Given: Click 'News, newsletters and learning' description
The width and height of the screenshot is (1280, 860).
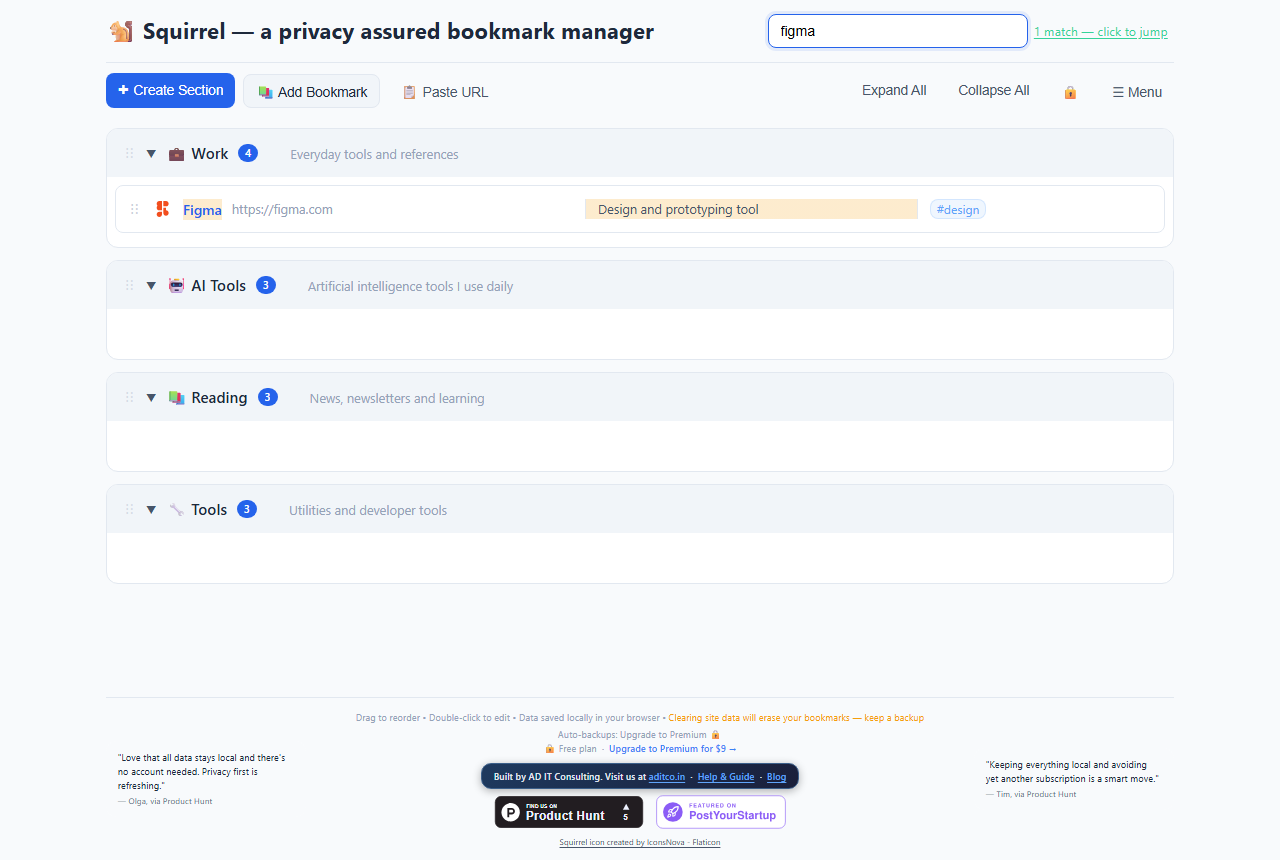Looking at the screenshot, I should [397, 399].
